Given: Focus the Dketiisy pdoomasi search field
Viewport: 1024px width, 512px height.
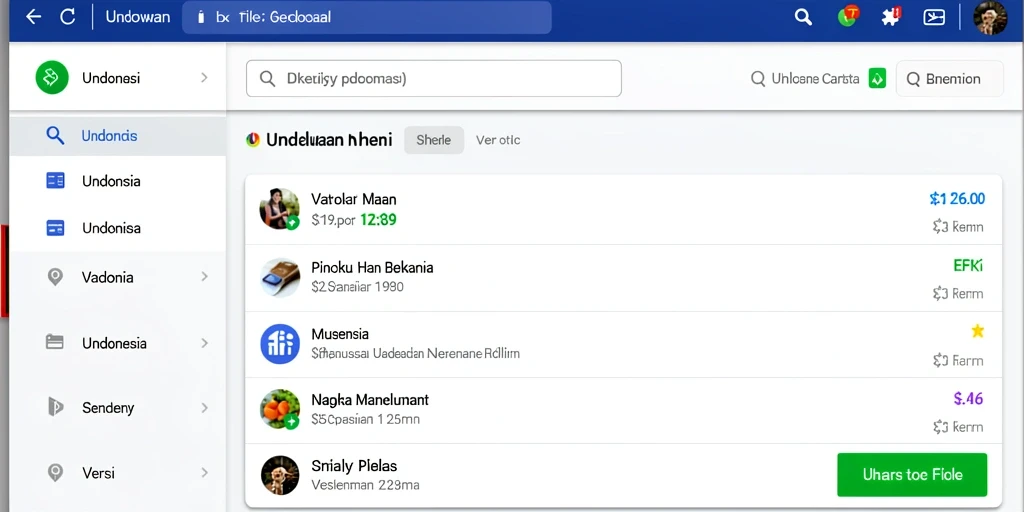Looking at the screenshot, I should click(x=434, y=78).
